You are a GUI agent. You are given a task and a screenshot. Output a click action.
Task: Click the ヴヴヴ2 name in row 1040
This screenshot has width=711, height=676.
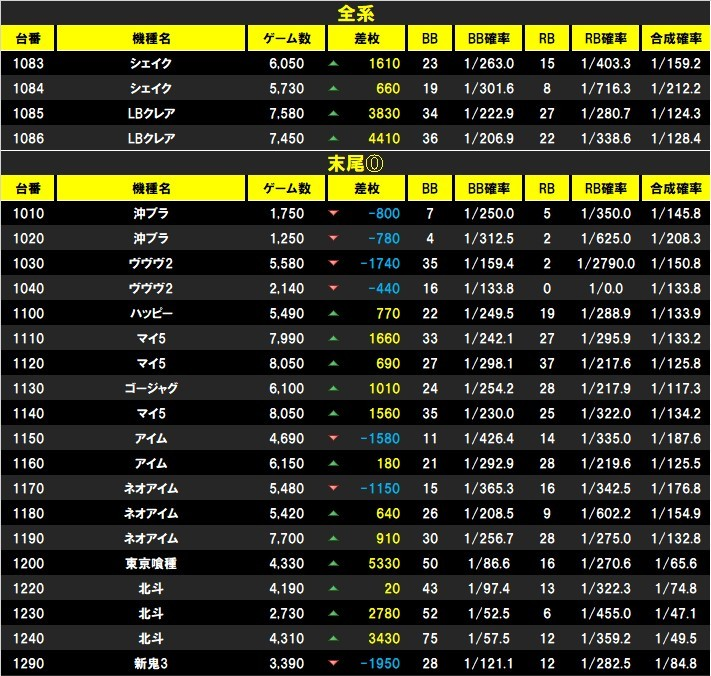click(x=151, y=288)
